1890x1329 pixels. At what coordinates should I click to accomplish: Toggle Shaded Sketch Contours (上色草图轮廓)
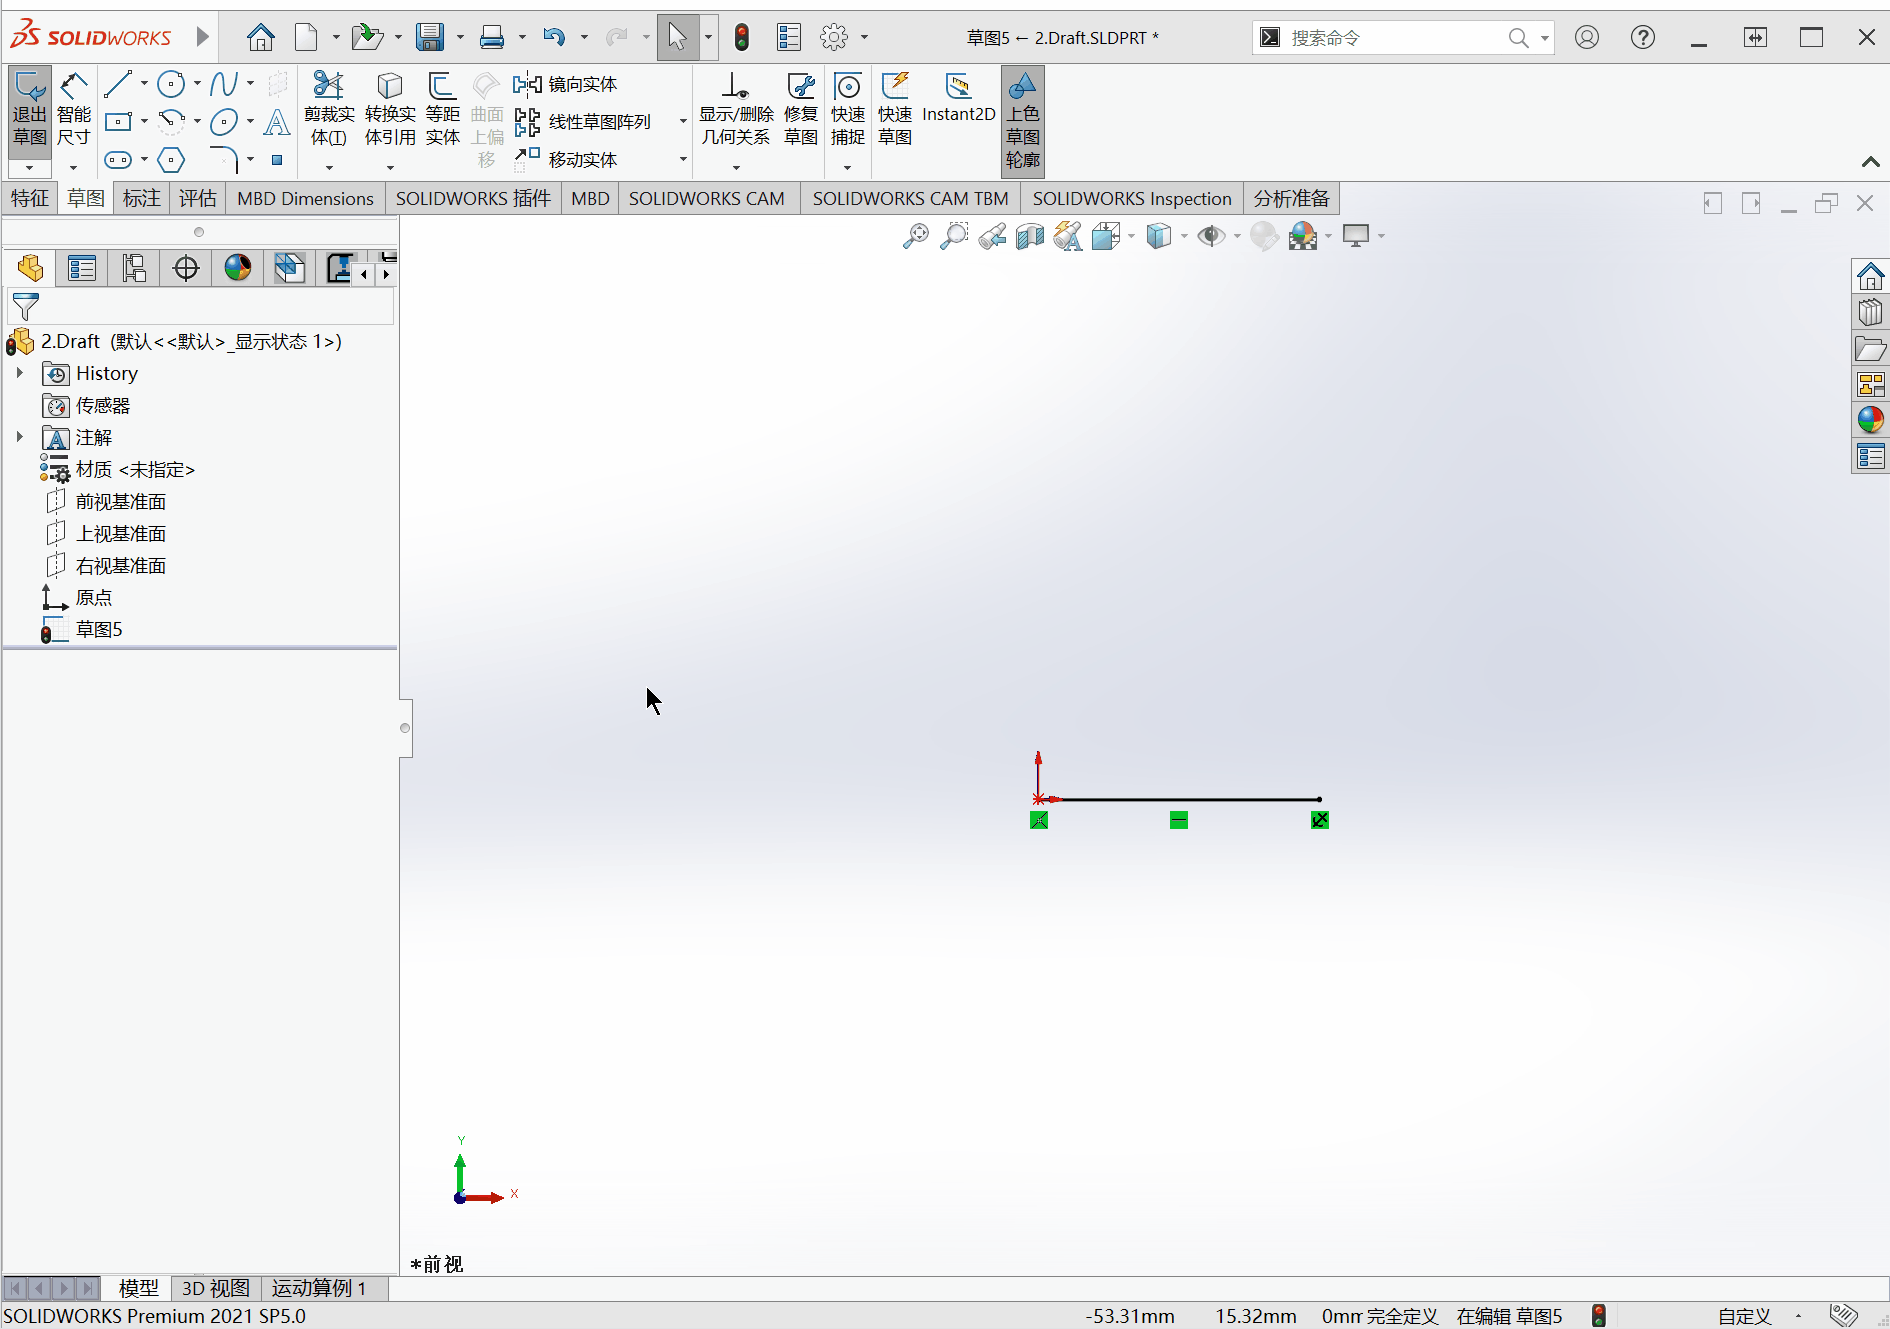coord(1023,120)
